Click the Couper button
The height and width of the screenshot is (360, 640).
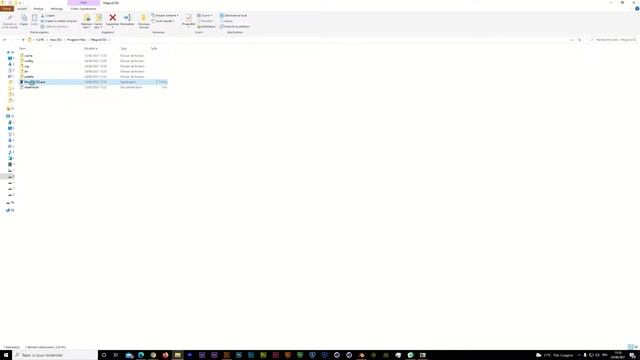point(48,16)
